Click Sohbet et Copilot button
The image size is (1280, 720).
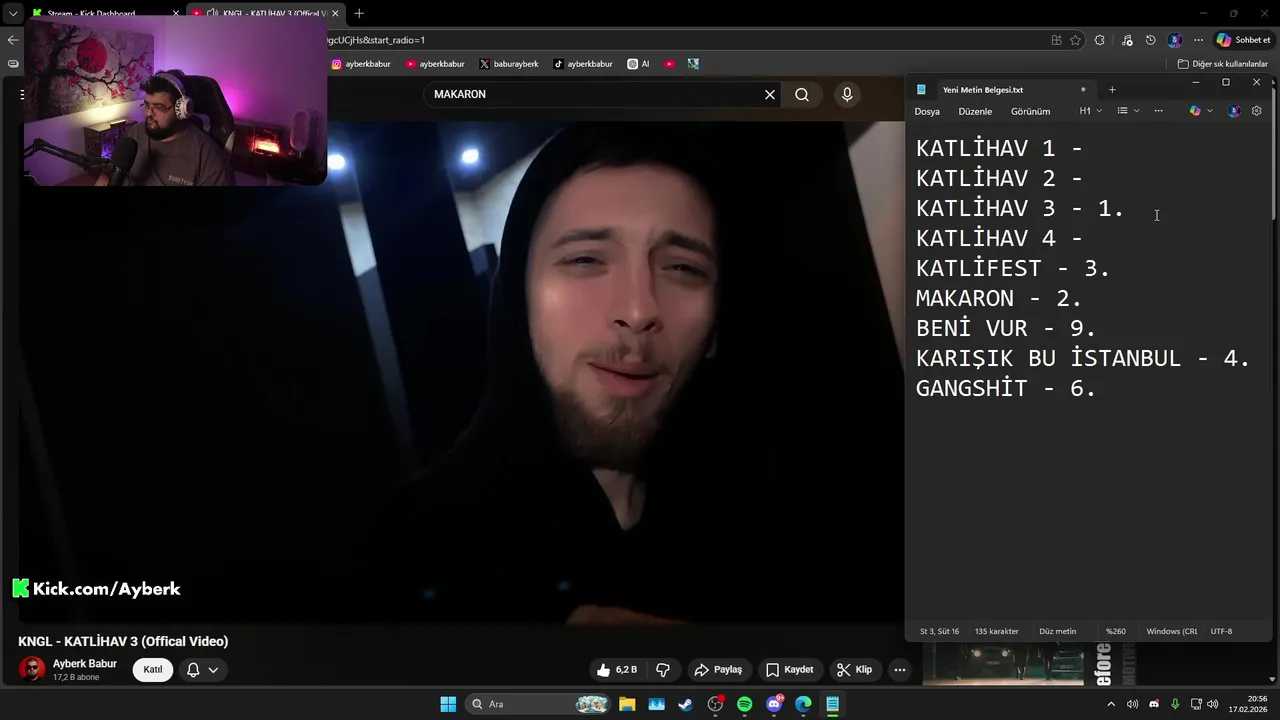point(1243,40)
